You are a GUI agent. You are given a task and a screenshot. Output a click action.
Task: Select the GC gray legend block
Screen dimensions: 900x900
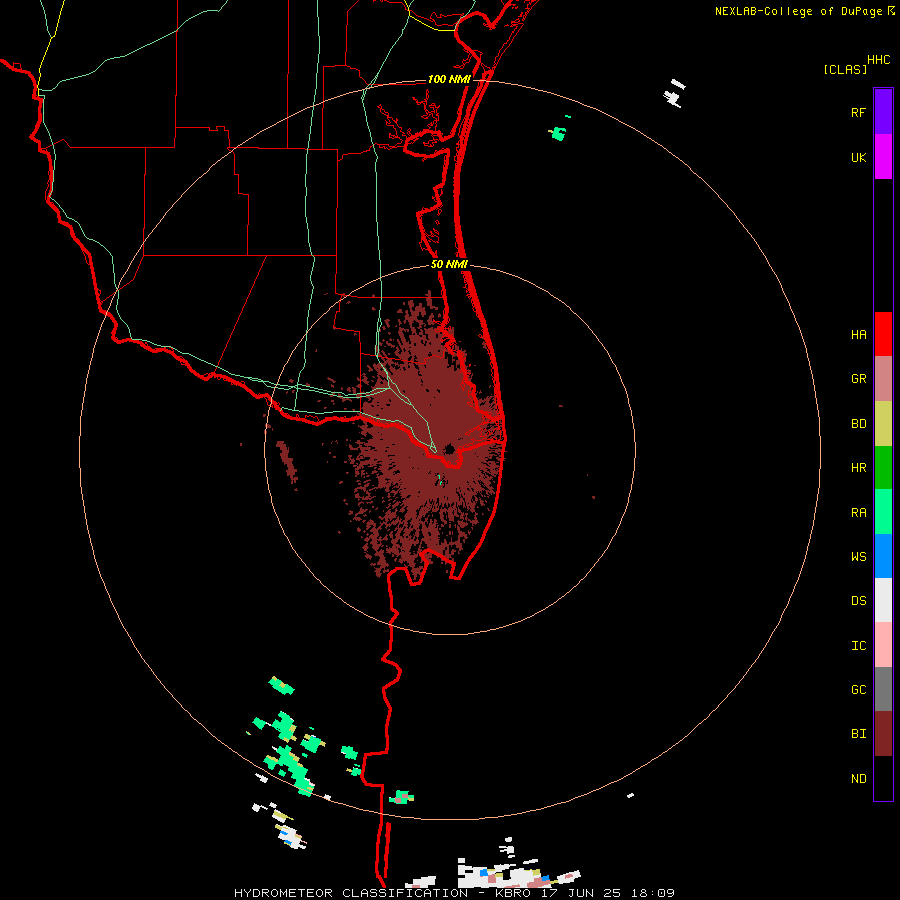click(x=883, y=689)
